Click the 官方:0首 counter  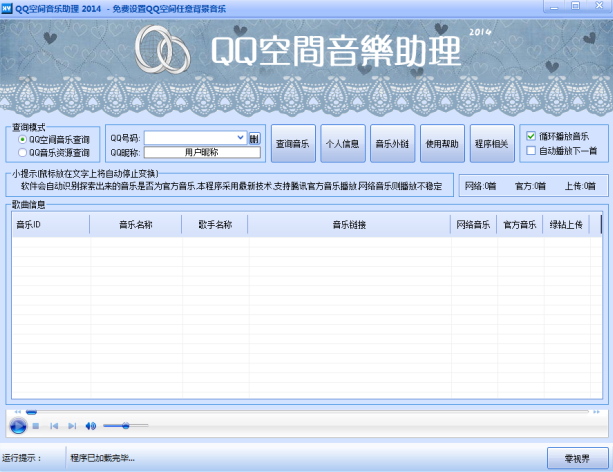pos(530,186)
